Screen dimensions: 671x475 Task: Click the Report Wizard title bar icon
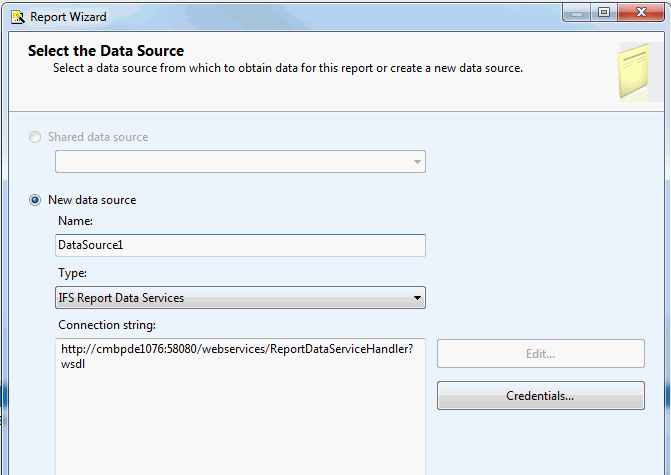(x=18, y=17)
